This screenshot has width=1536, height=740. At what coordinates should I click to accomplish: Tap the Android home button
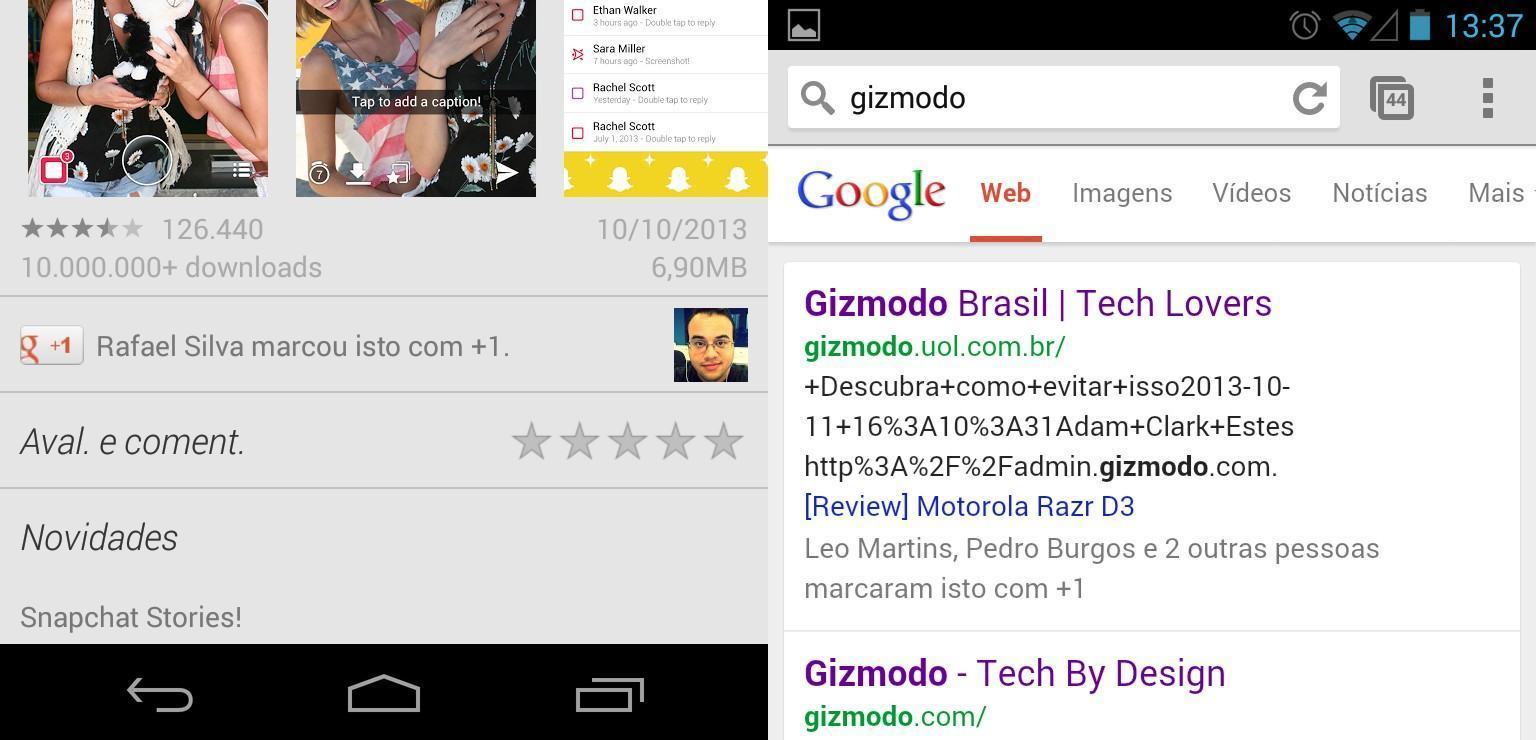[384, 694]
